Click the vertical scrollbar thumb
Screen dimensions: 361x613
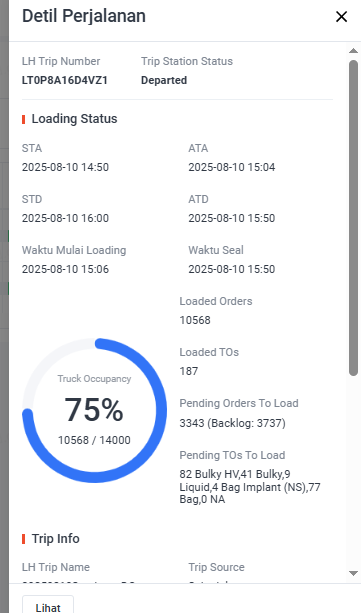(x=353, y=218)
